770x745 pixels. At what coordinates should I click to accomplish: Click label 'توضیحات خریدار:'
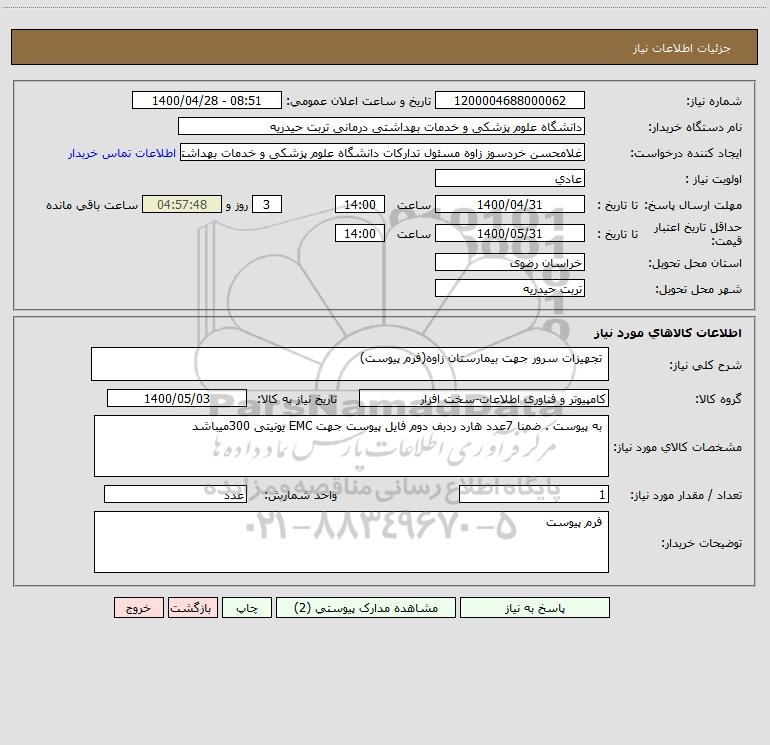tap(702, 543)
